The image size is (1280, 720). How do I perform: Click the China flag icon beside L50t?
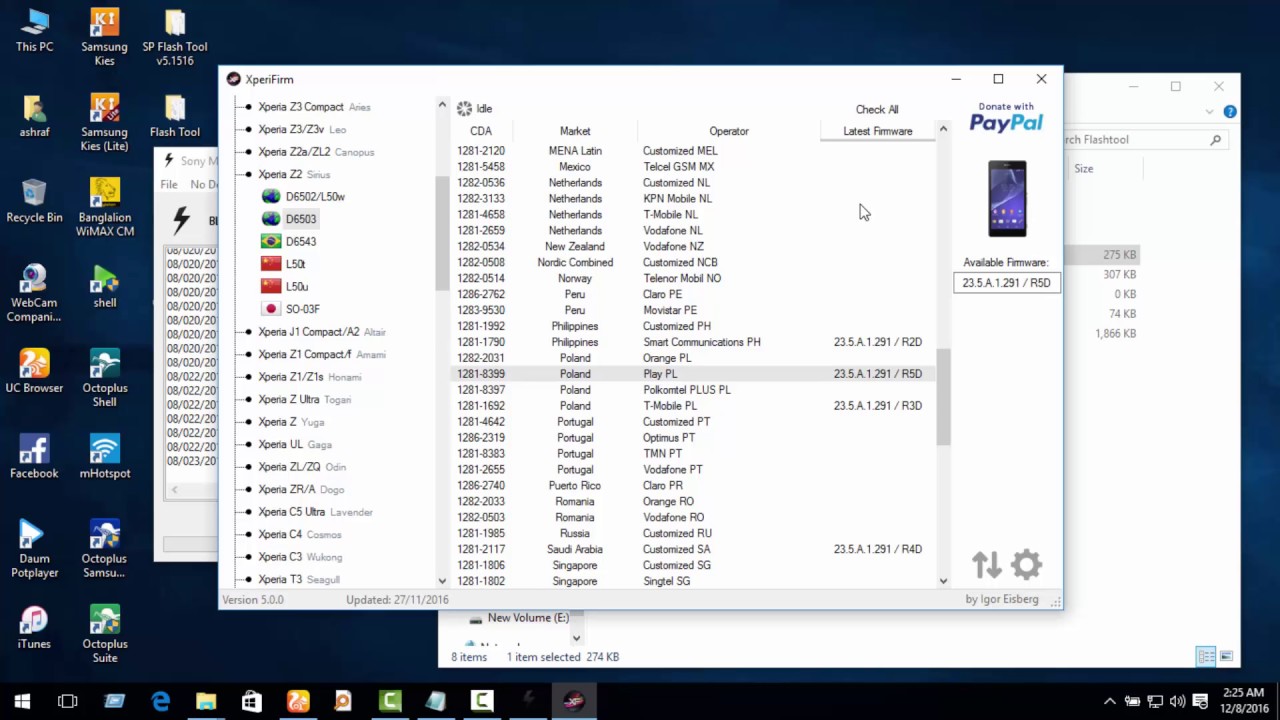(270, 264)
